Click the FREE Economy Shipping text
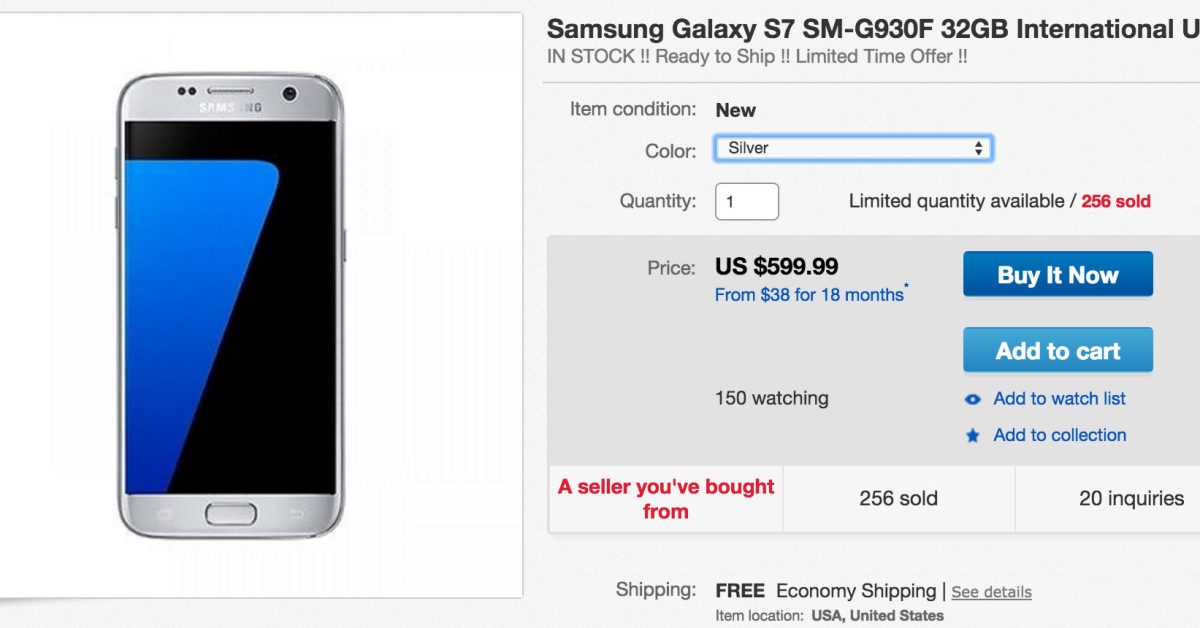 pos(825,591)
